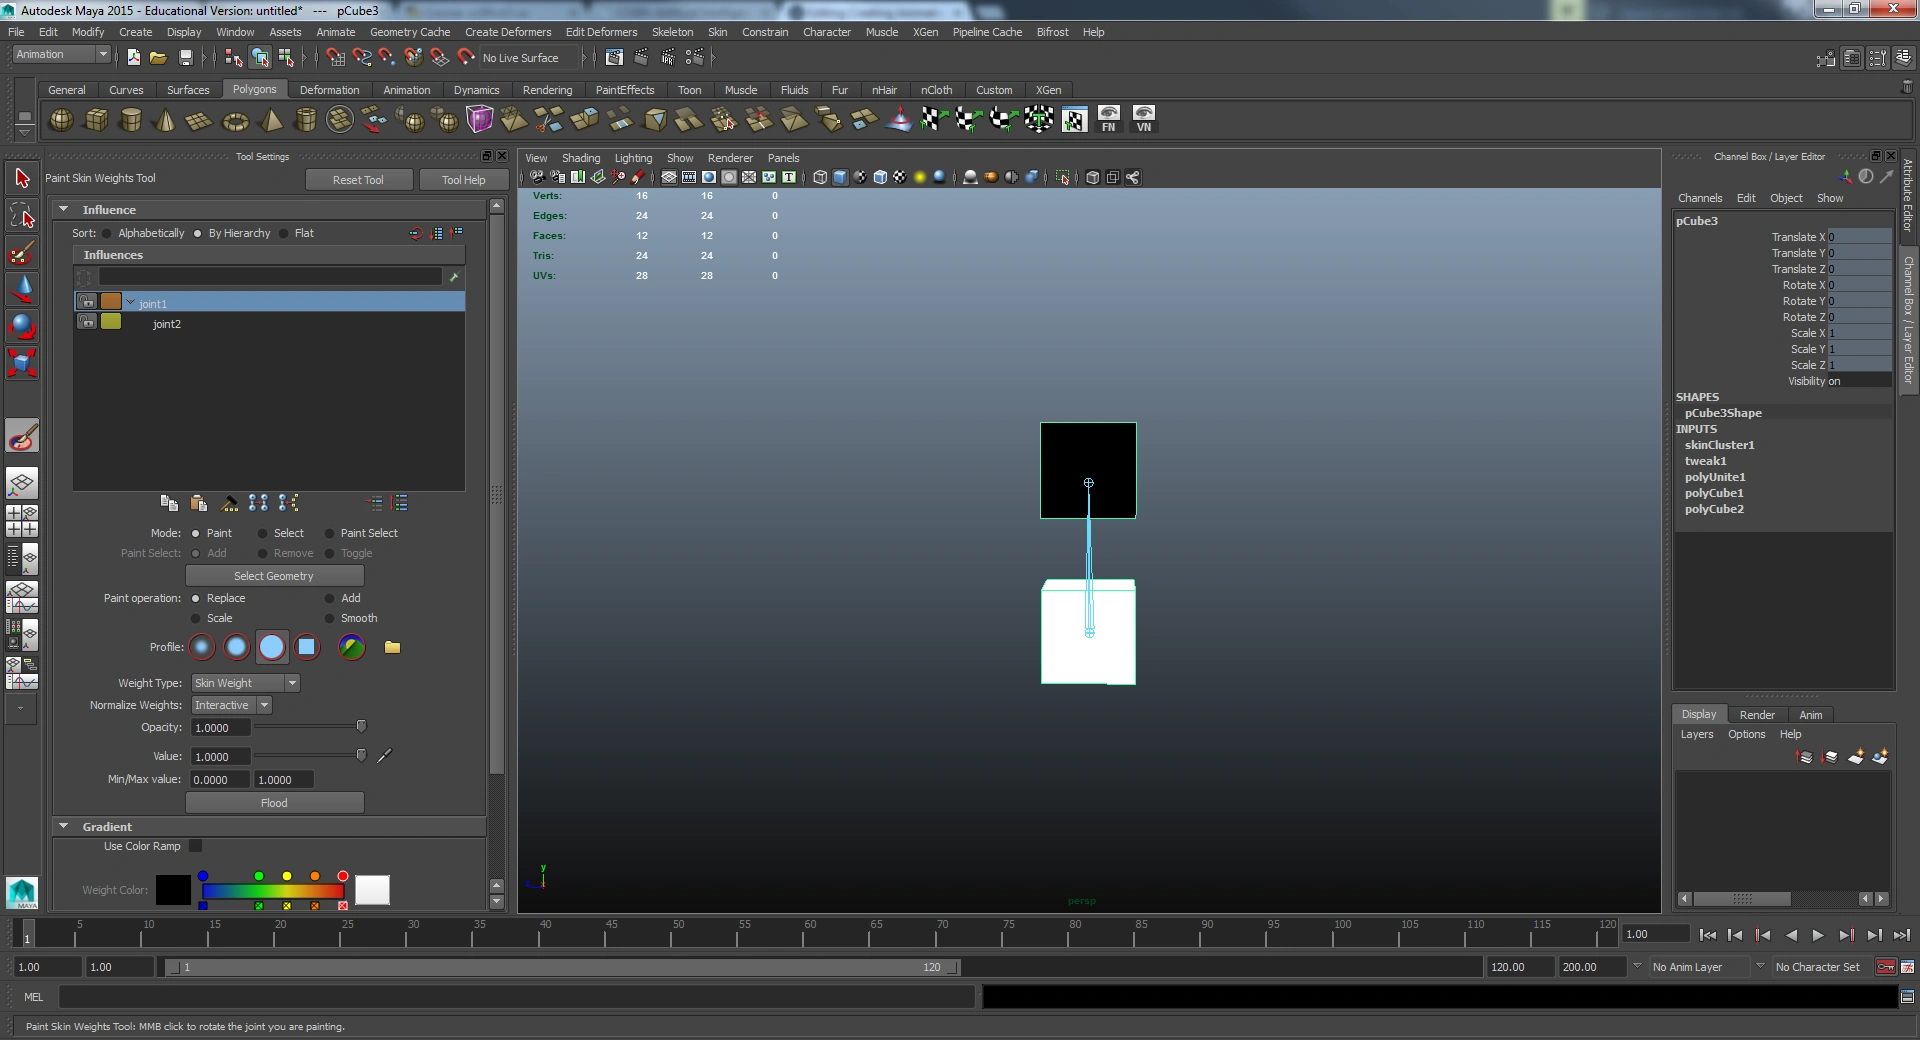Click the Reset Tool button
Image resolution: width=1920 pixels, height=1040 pixels.
point(358,180)
